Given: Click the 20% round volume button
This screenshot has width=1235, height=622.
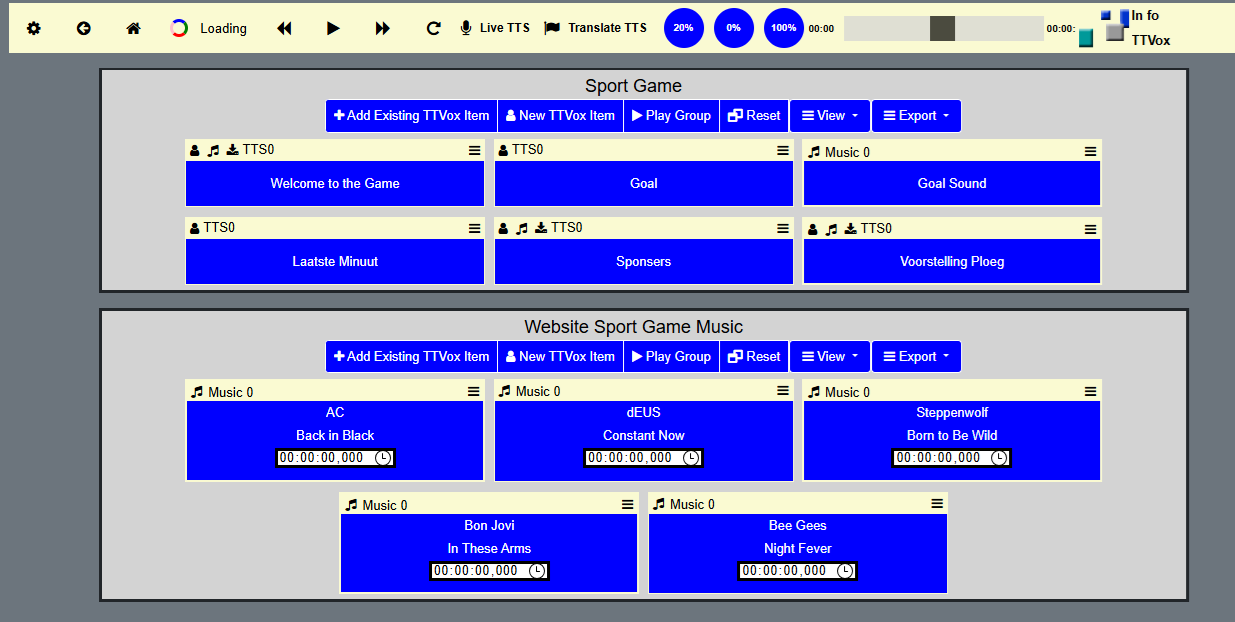Looking at the screenshot, I should [684, 28].
